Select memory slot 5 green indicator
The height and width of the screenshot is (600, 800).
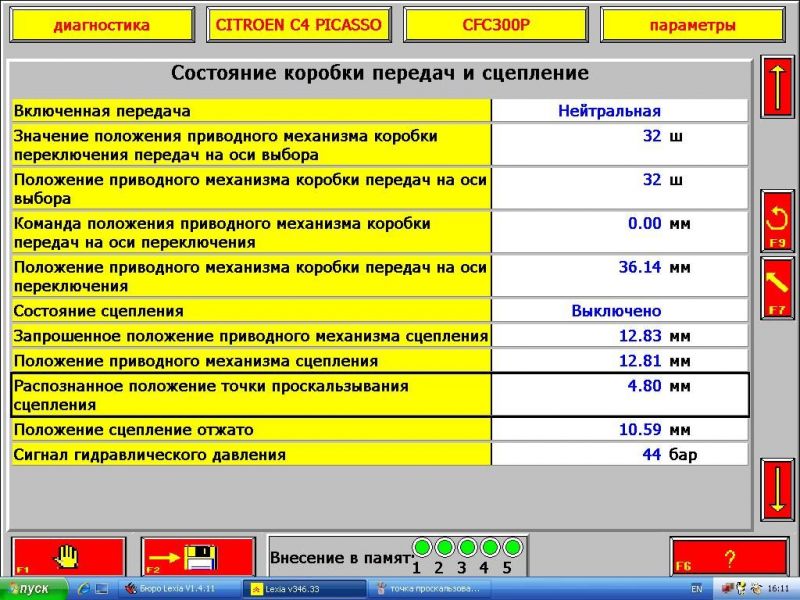(512, 547)
